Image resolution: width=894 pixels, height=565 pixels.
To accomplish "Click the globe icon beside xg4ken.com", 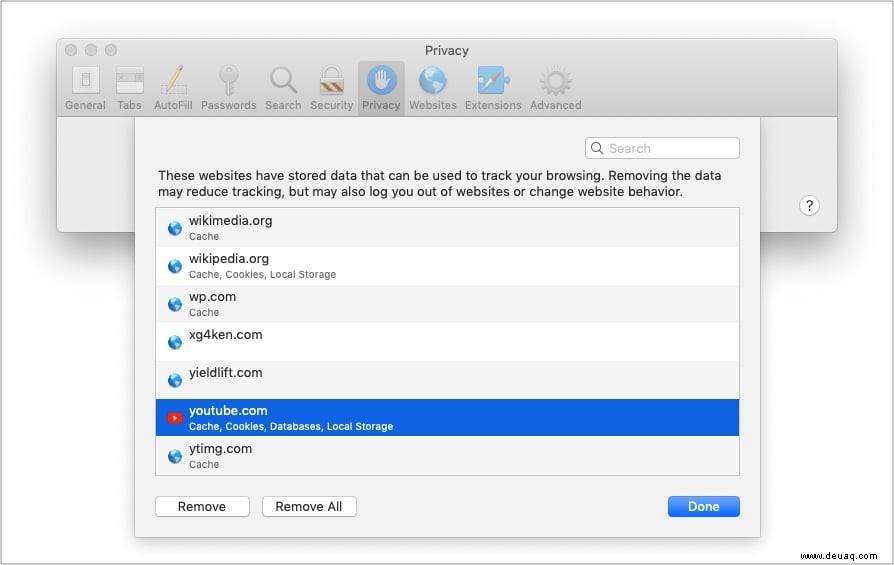I will click(x=174, y=342).
